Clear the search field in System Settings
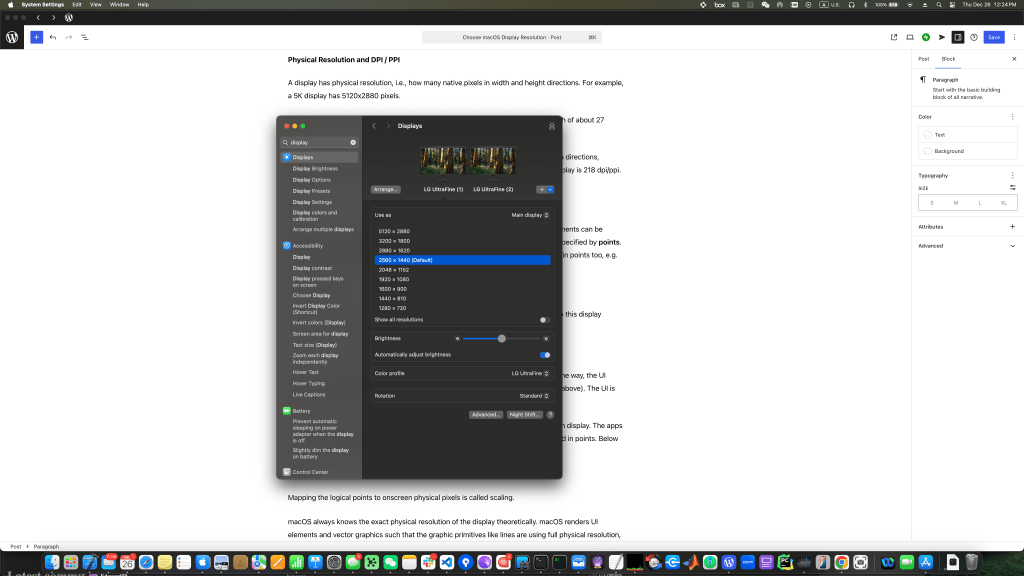 pos(353,142)
